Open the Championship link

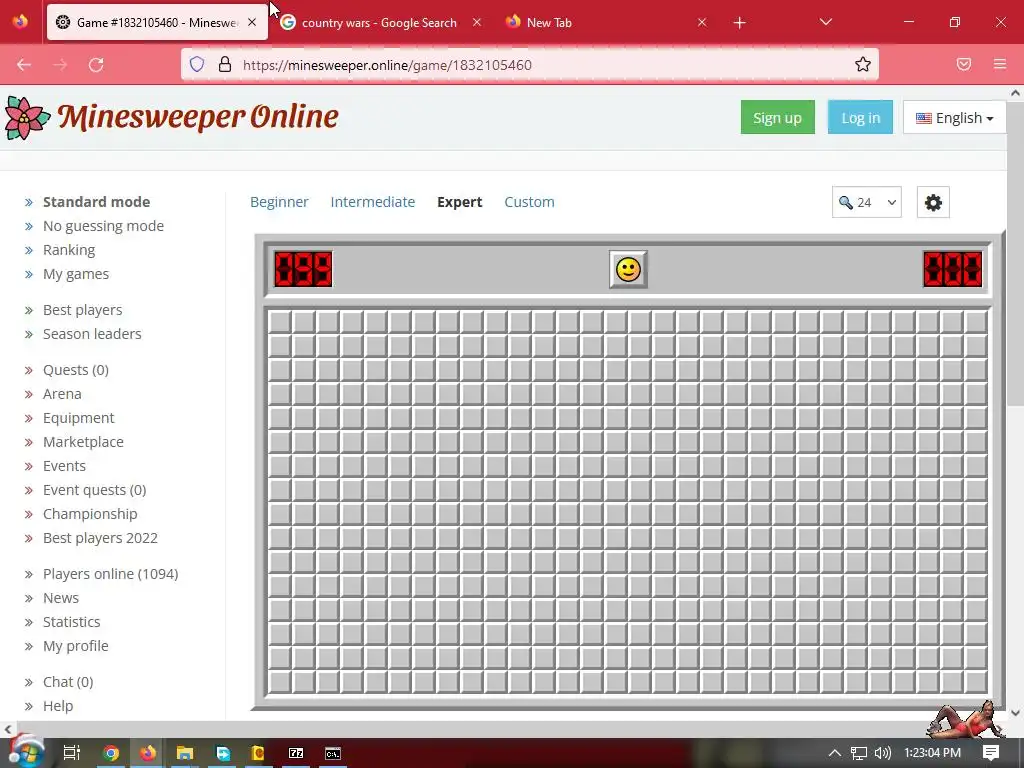(x=90, y=514)
